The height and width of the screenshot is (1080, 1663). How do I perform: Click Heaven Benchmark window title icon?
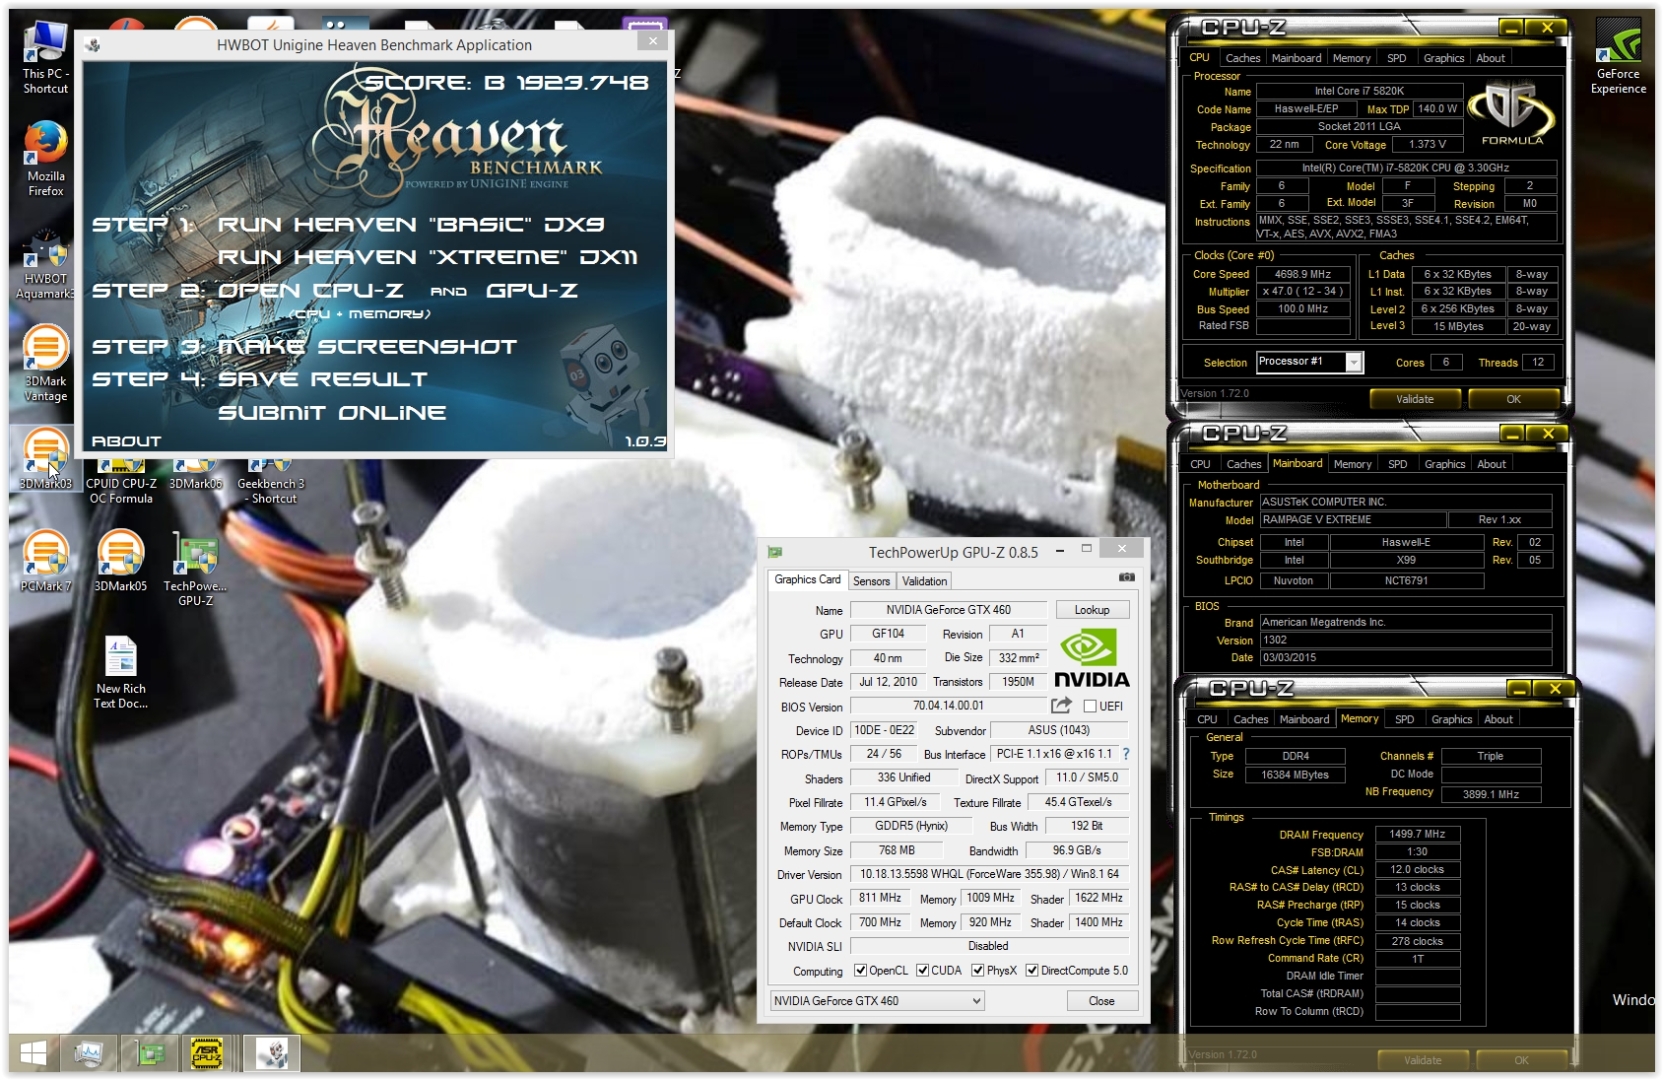pos(93,45)
